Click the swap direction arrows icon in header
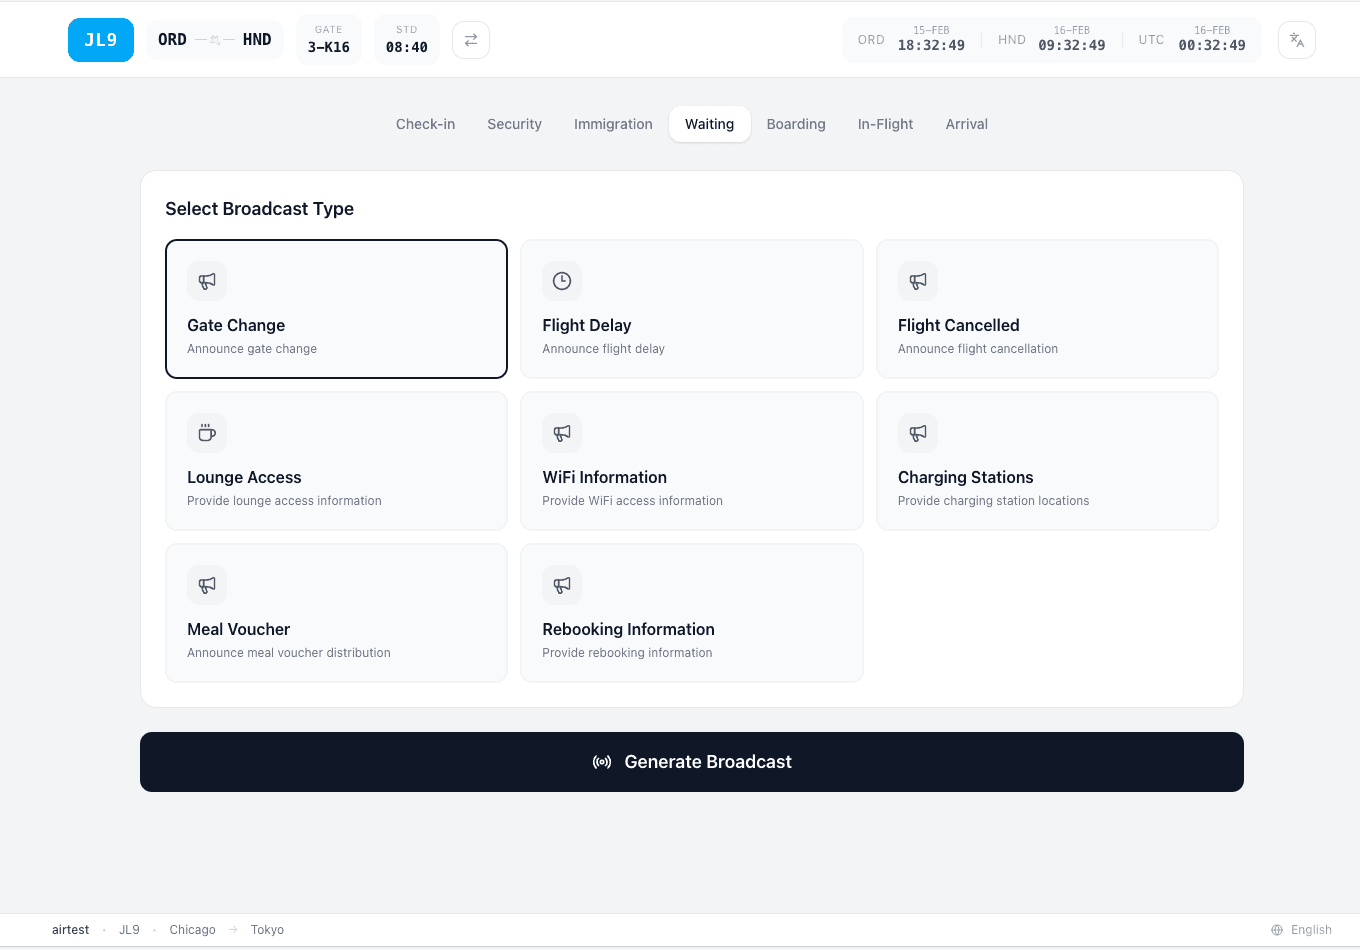This screenshot has height=950, width=1360. click(470, 39)
